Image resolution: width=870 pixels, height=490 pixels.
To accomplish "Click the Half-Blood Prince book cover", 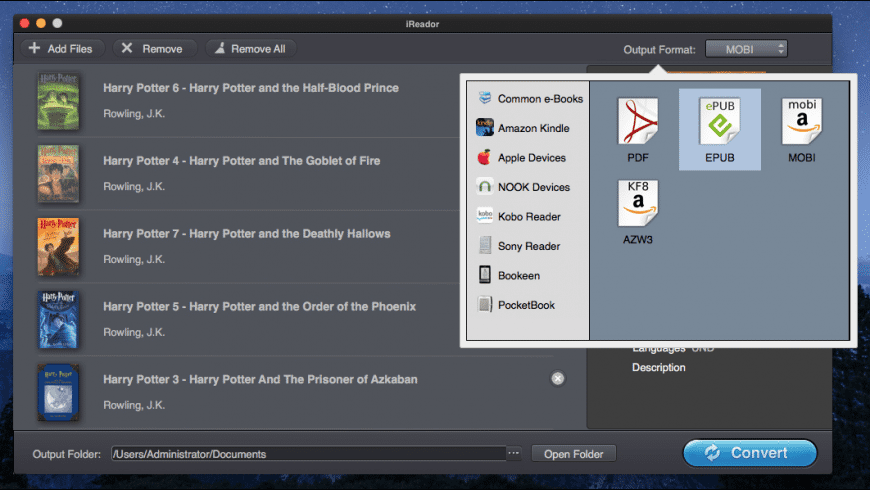I will 58,101.
